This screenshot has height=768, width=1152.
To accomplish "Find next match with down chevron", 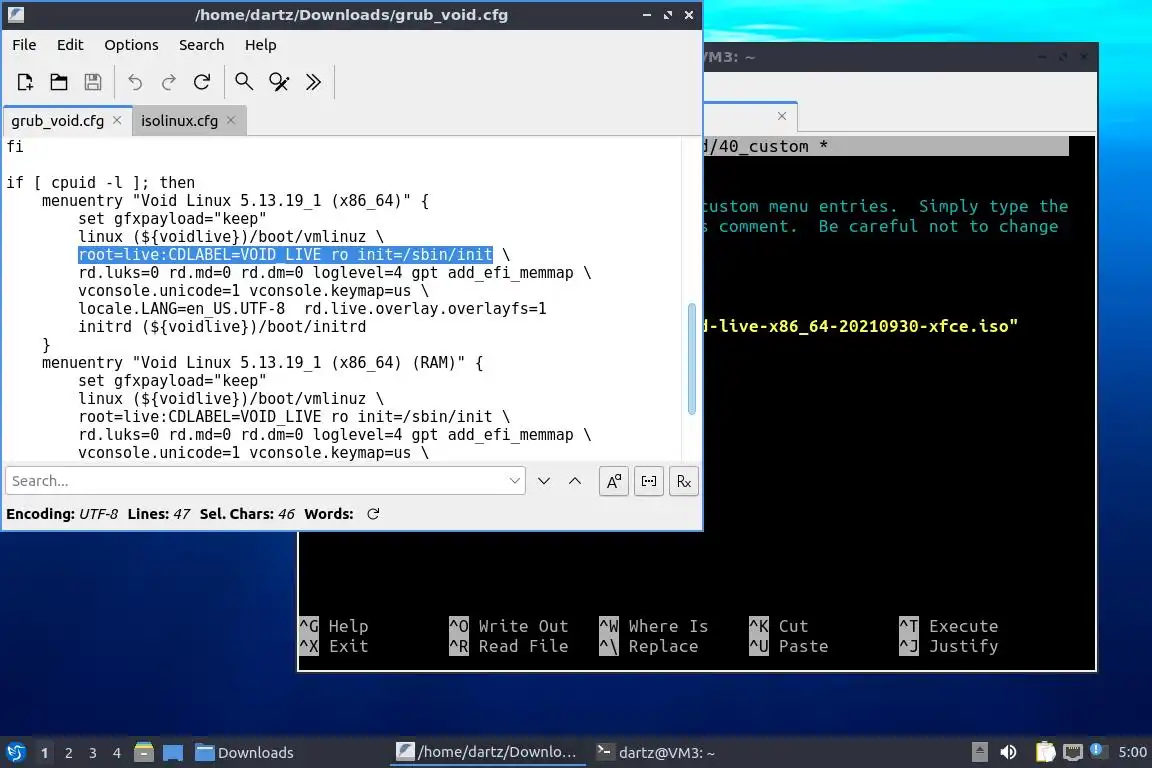I will click(x=544, y=481).
